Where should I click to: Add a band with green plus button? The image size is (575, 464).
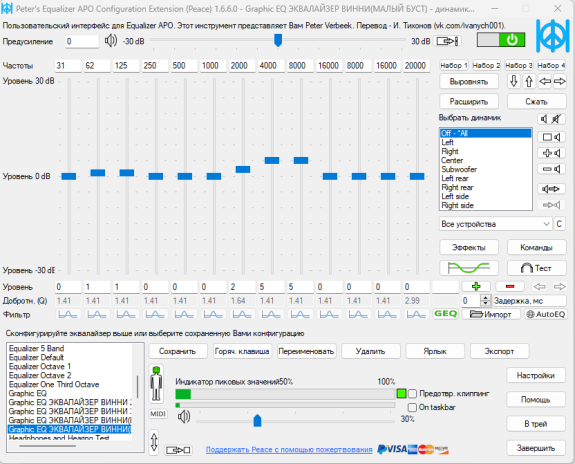click(476, 286)
